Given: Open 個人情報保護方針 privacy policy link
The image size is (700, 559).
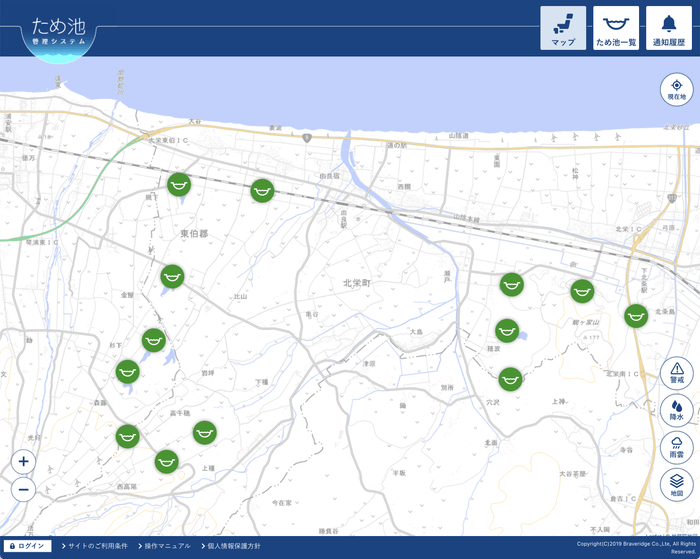Looking at the screenshot, I should [232, 546].
